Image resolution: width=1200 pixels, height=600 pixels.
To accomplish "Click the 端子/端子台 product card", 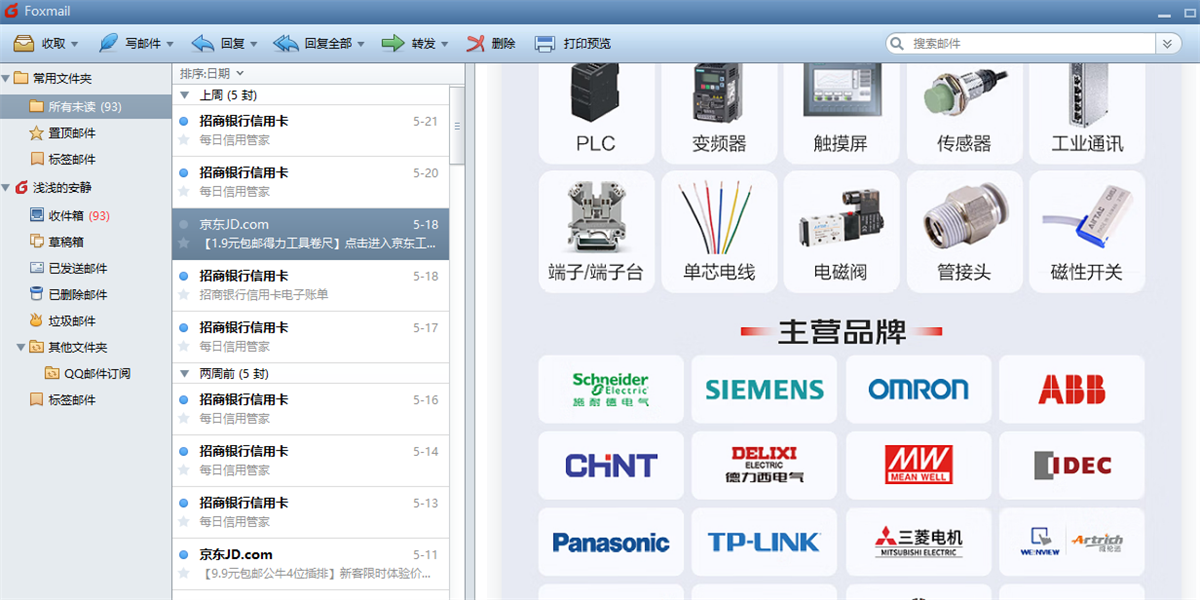I will (596, 232).
